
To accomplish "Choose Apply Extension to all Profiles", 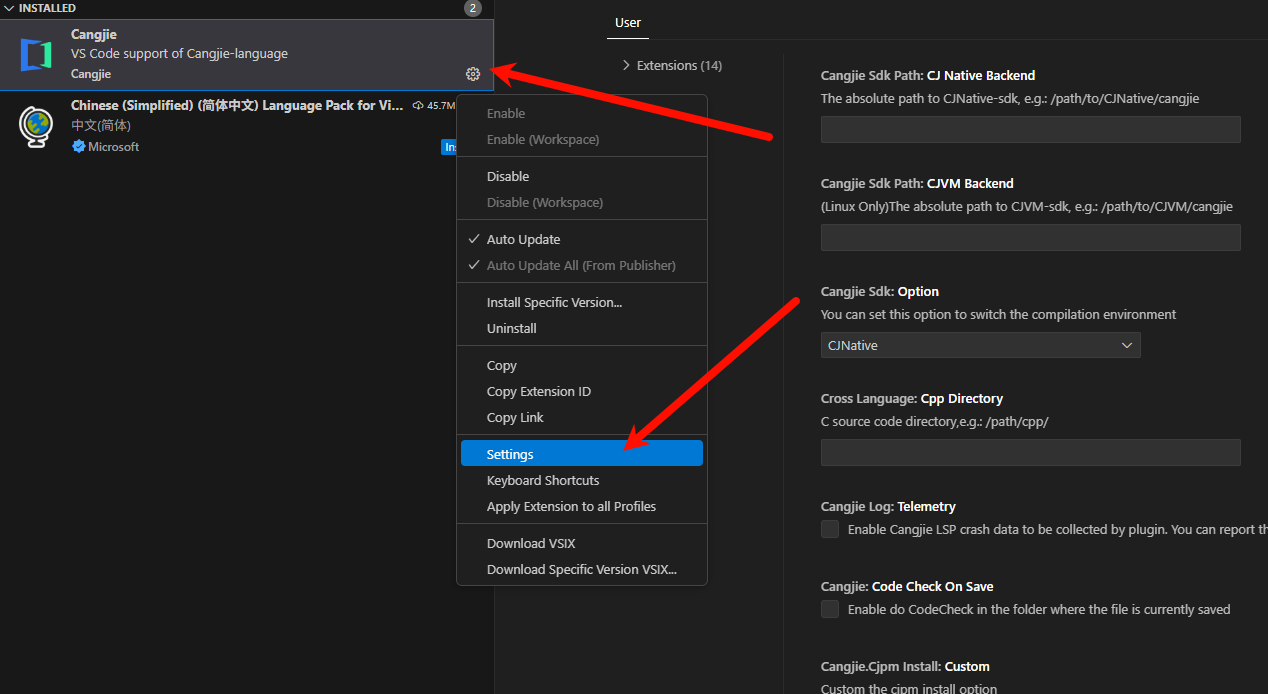I will (x=582, y=506).
